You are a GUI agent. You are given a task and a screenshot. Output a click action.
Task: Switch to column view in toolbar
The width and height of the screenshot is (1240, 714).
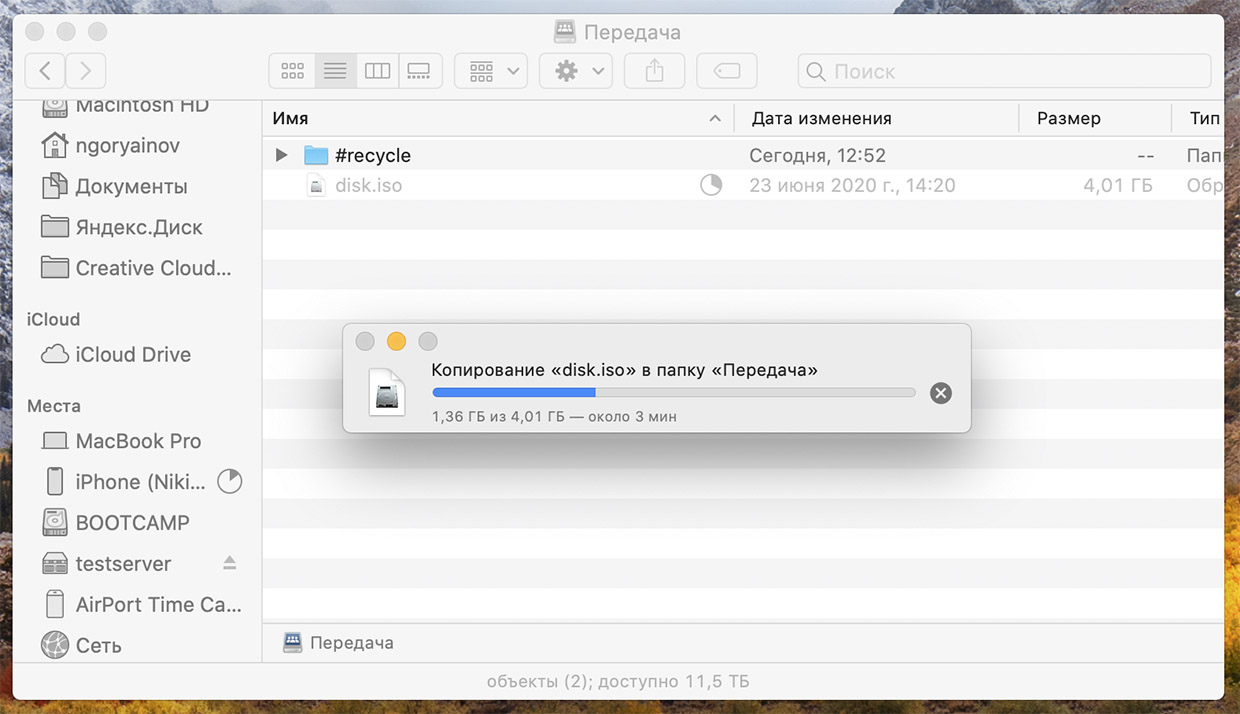coord(377,71)
